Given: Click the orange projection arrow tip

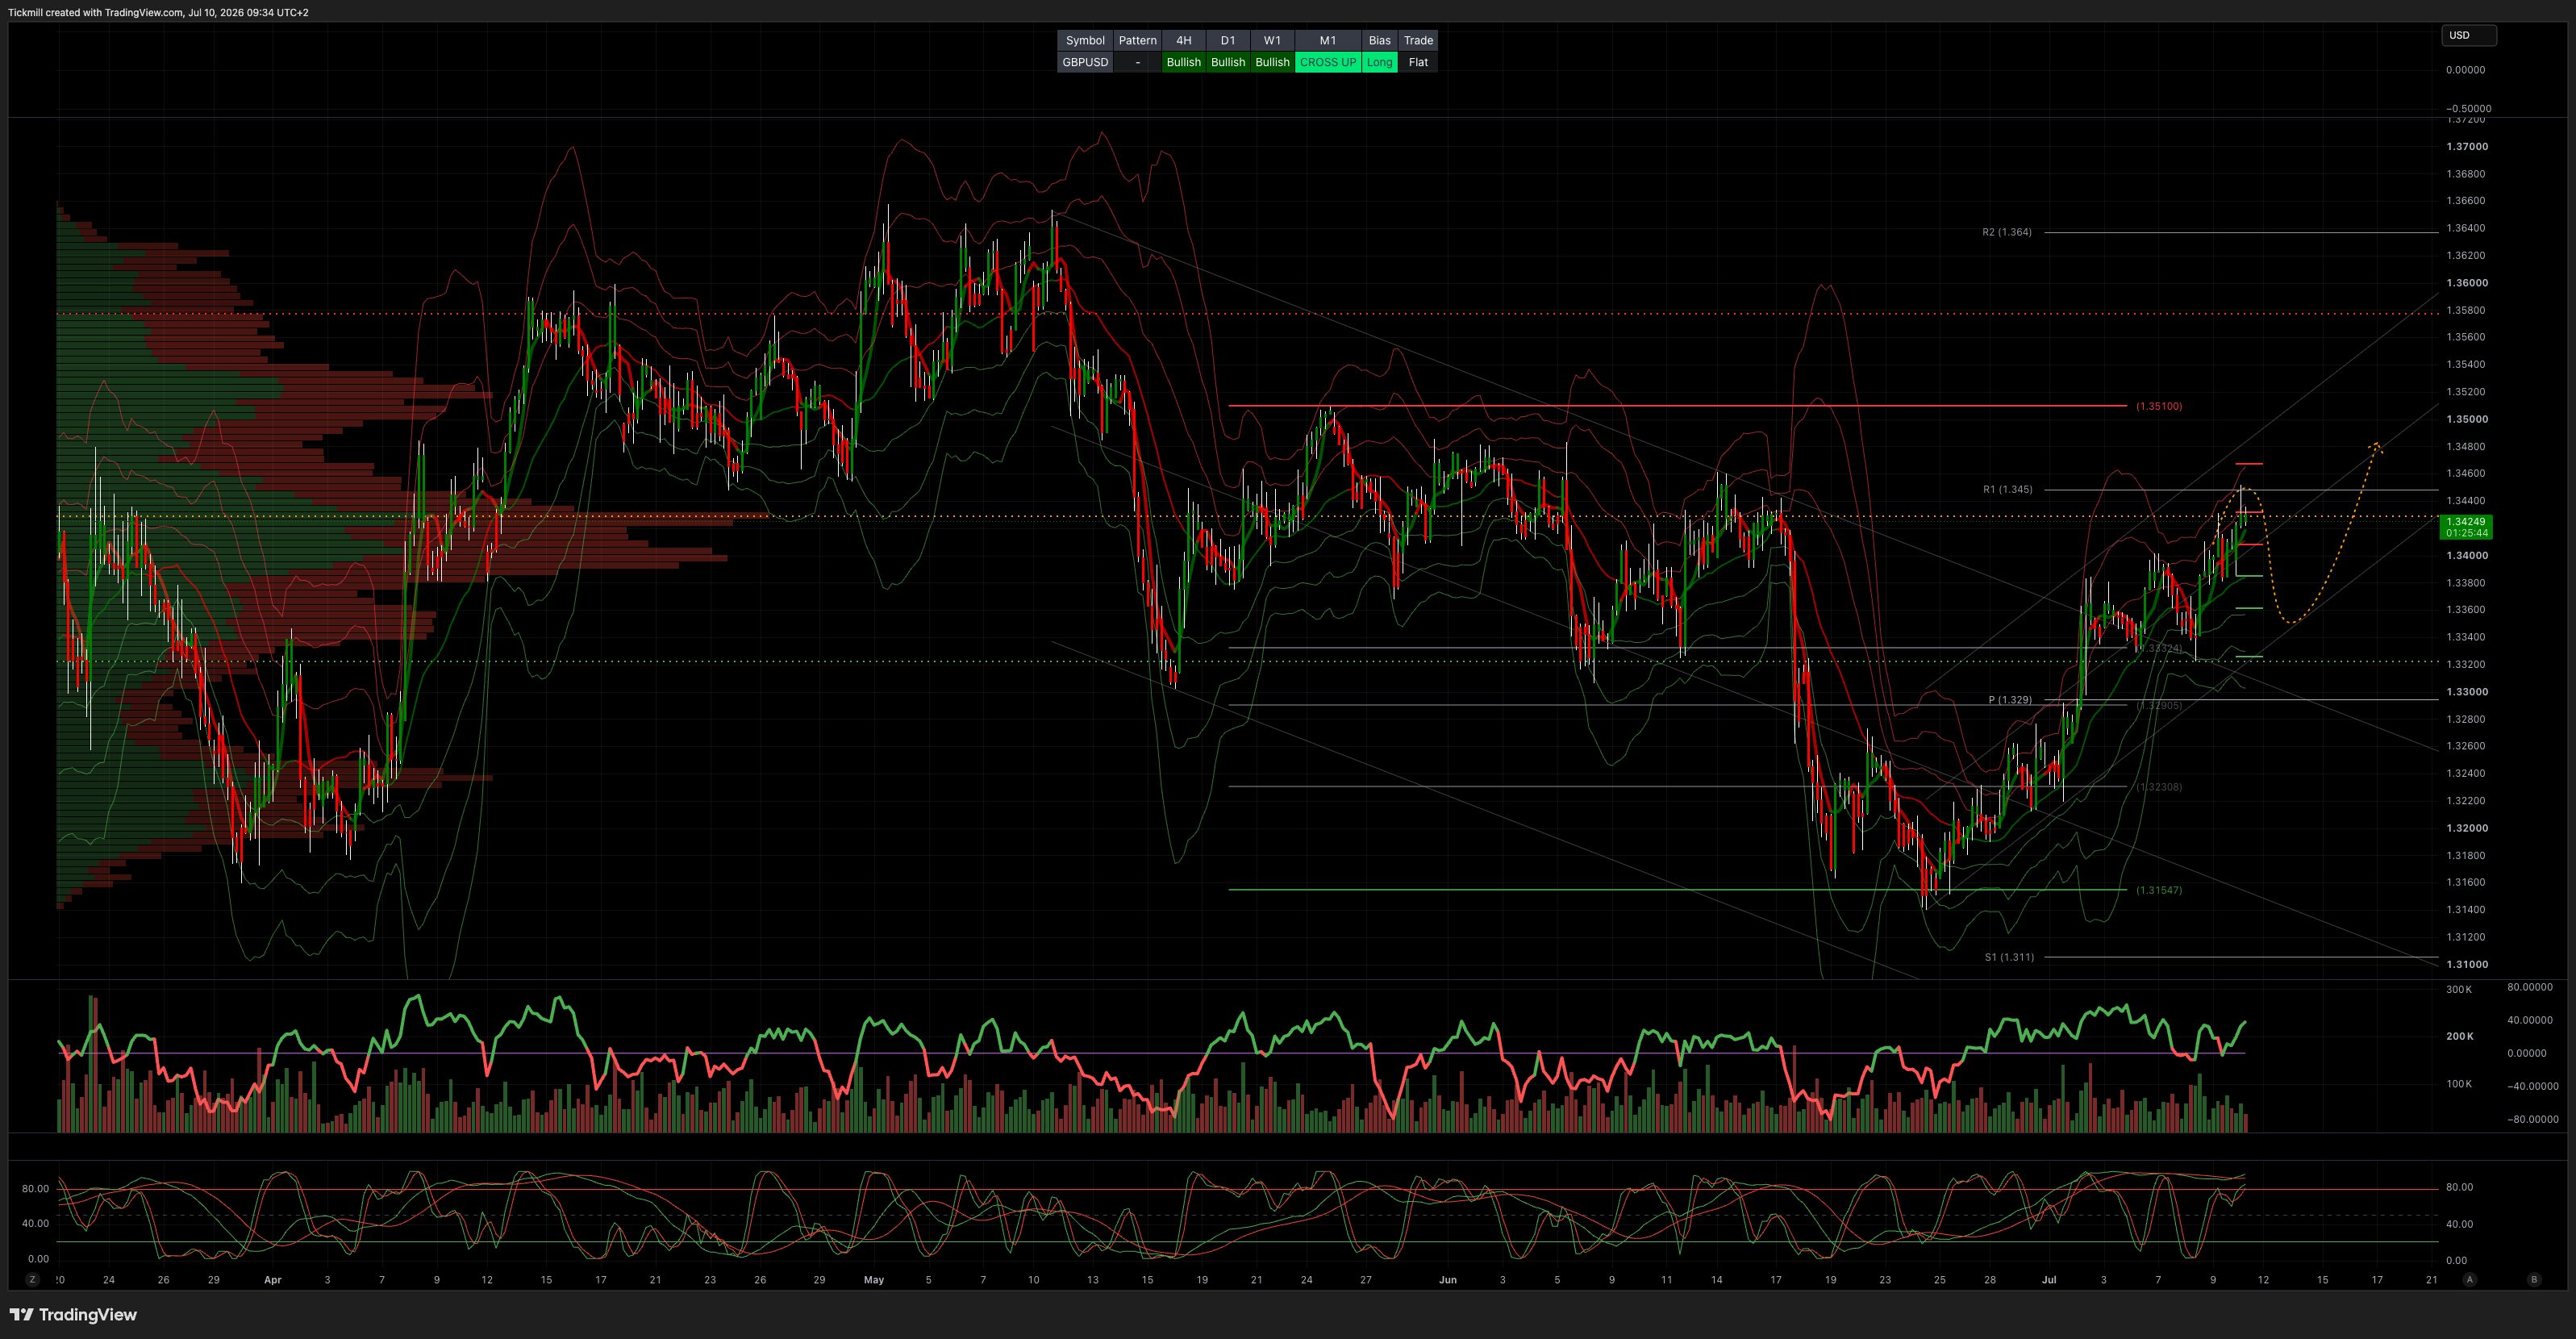Looking at the screenshot, I should (2376, 445).
